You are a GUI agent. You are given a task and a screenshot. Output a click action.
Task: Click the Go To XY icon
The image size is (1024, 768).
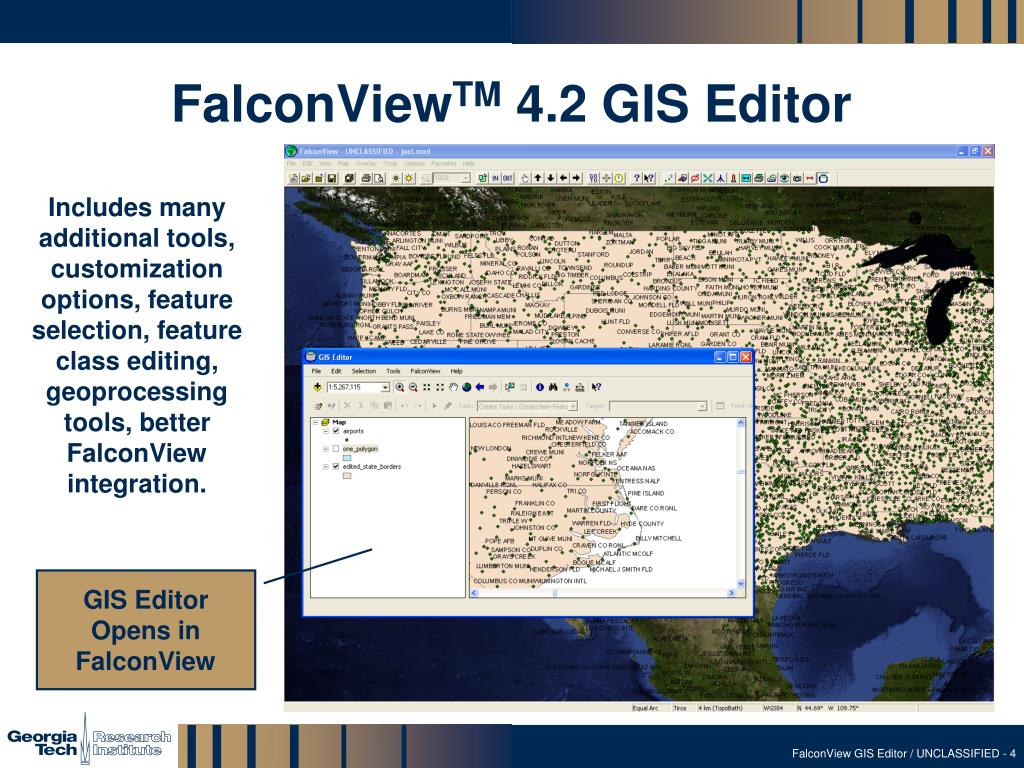coord(566,387)
